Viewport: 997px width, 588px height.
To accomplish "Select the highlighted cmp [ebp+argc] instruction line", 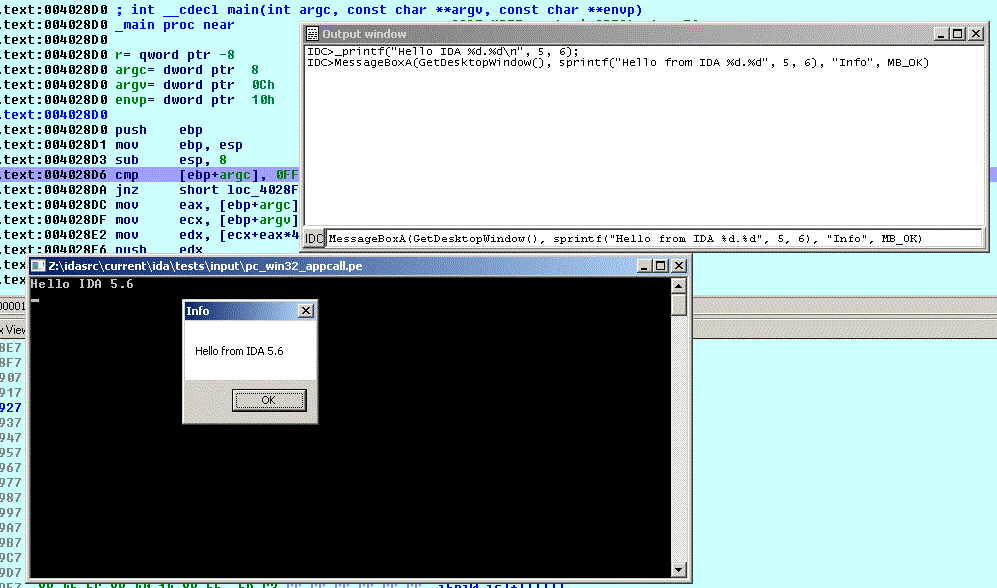I will click(x=150, y=175).
